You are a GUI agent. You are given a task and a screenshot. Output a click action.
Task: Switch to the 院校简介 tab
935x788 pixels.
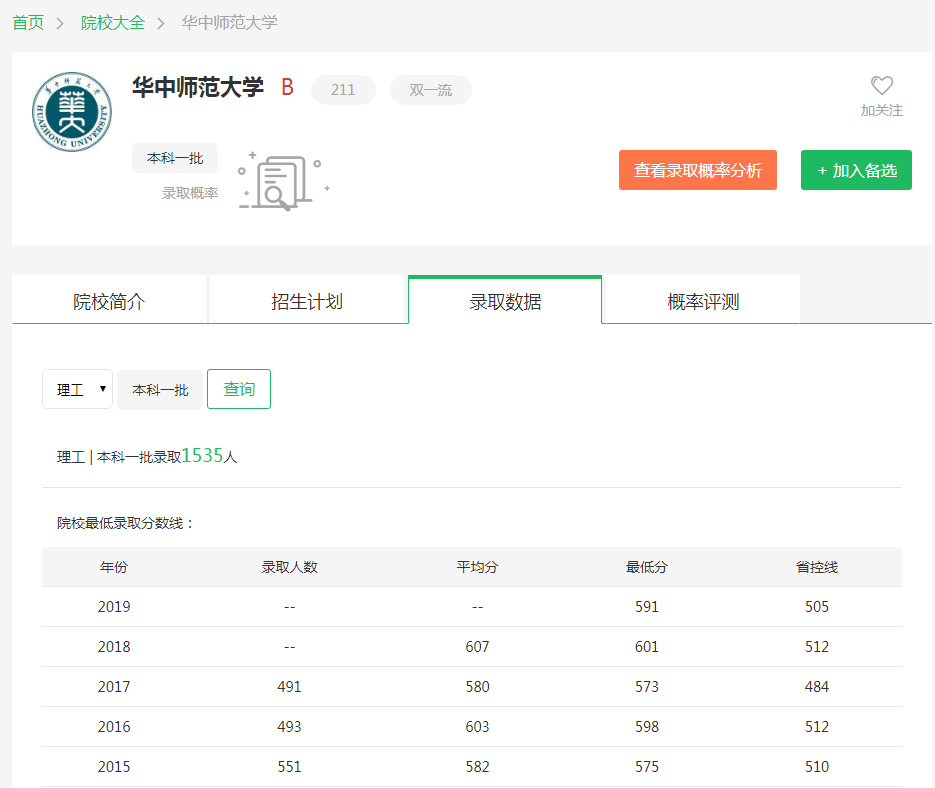tap(109, 301)
